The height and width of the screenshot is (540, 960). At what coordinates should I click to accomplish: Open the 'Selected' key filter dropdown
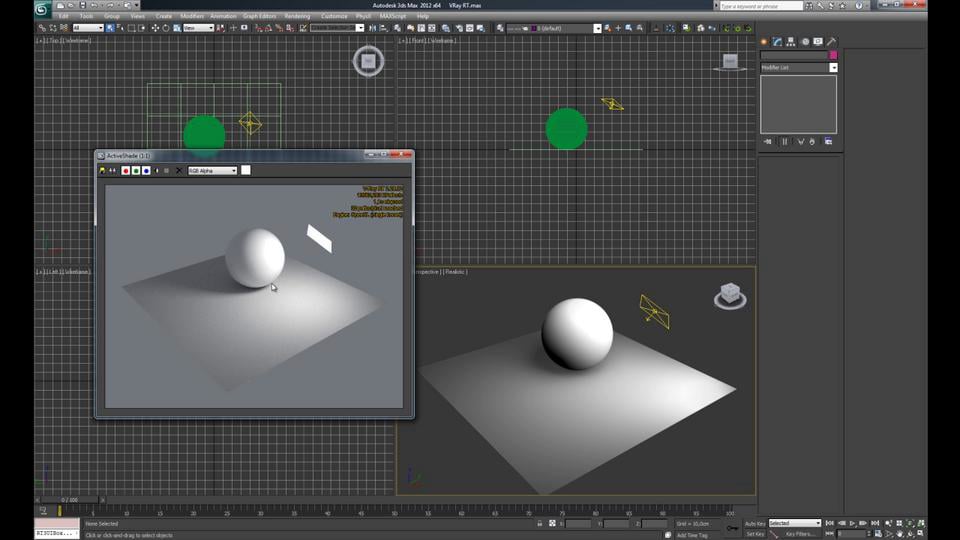(x=795, y=523)
